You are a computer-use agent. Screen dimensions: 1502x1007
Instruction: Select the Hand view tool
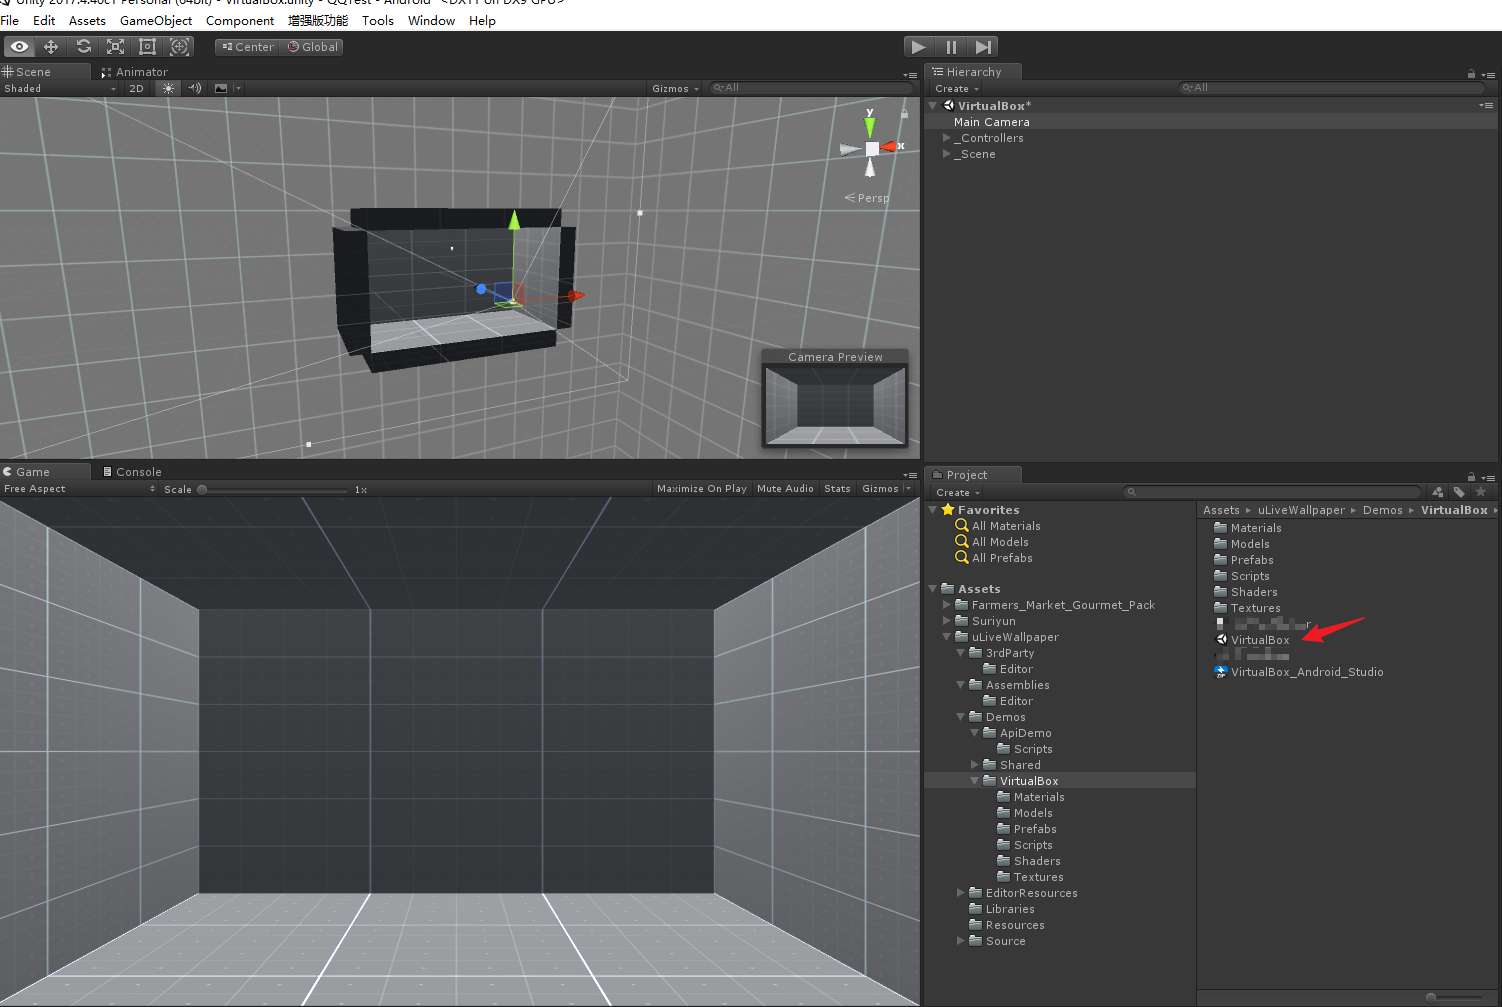point(19,47)
